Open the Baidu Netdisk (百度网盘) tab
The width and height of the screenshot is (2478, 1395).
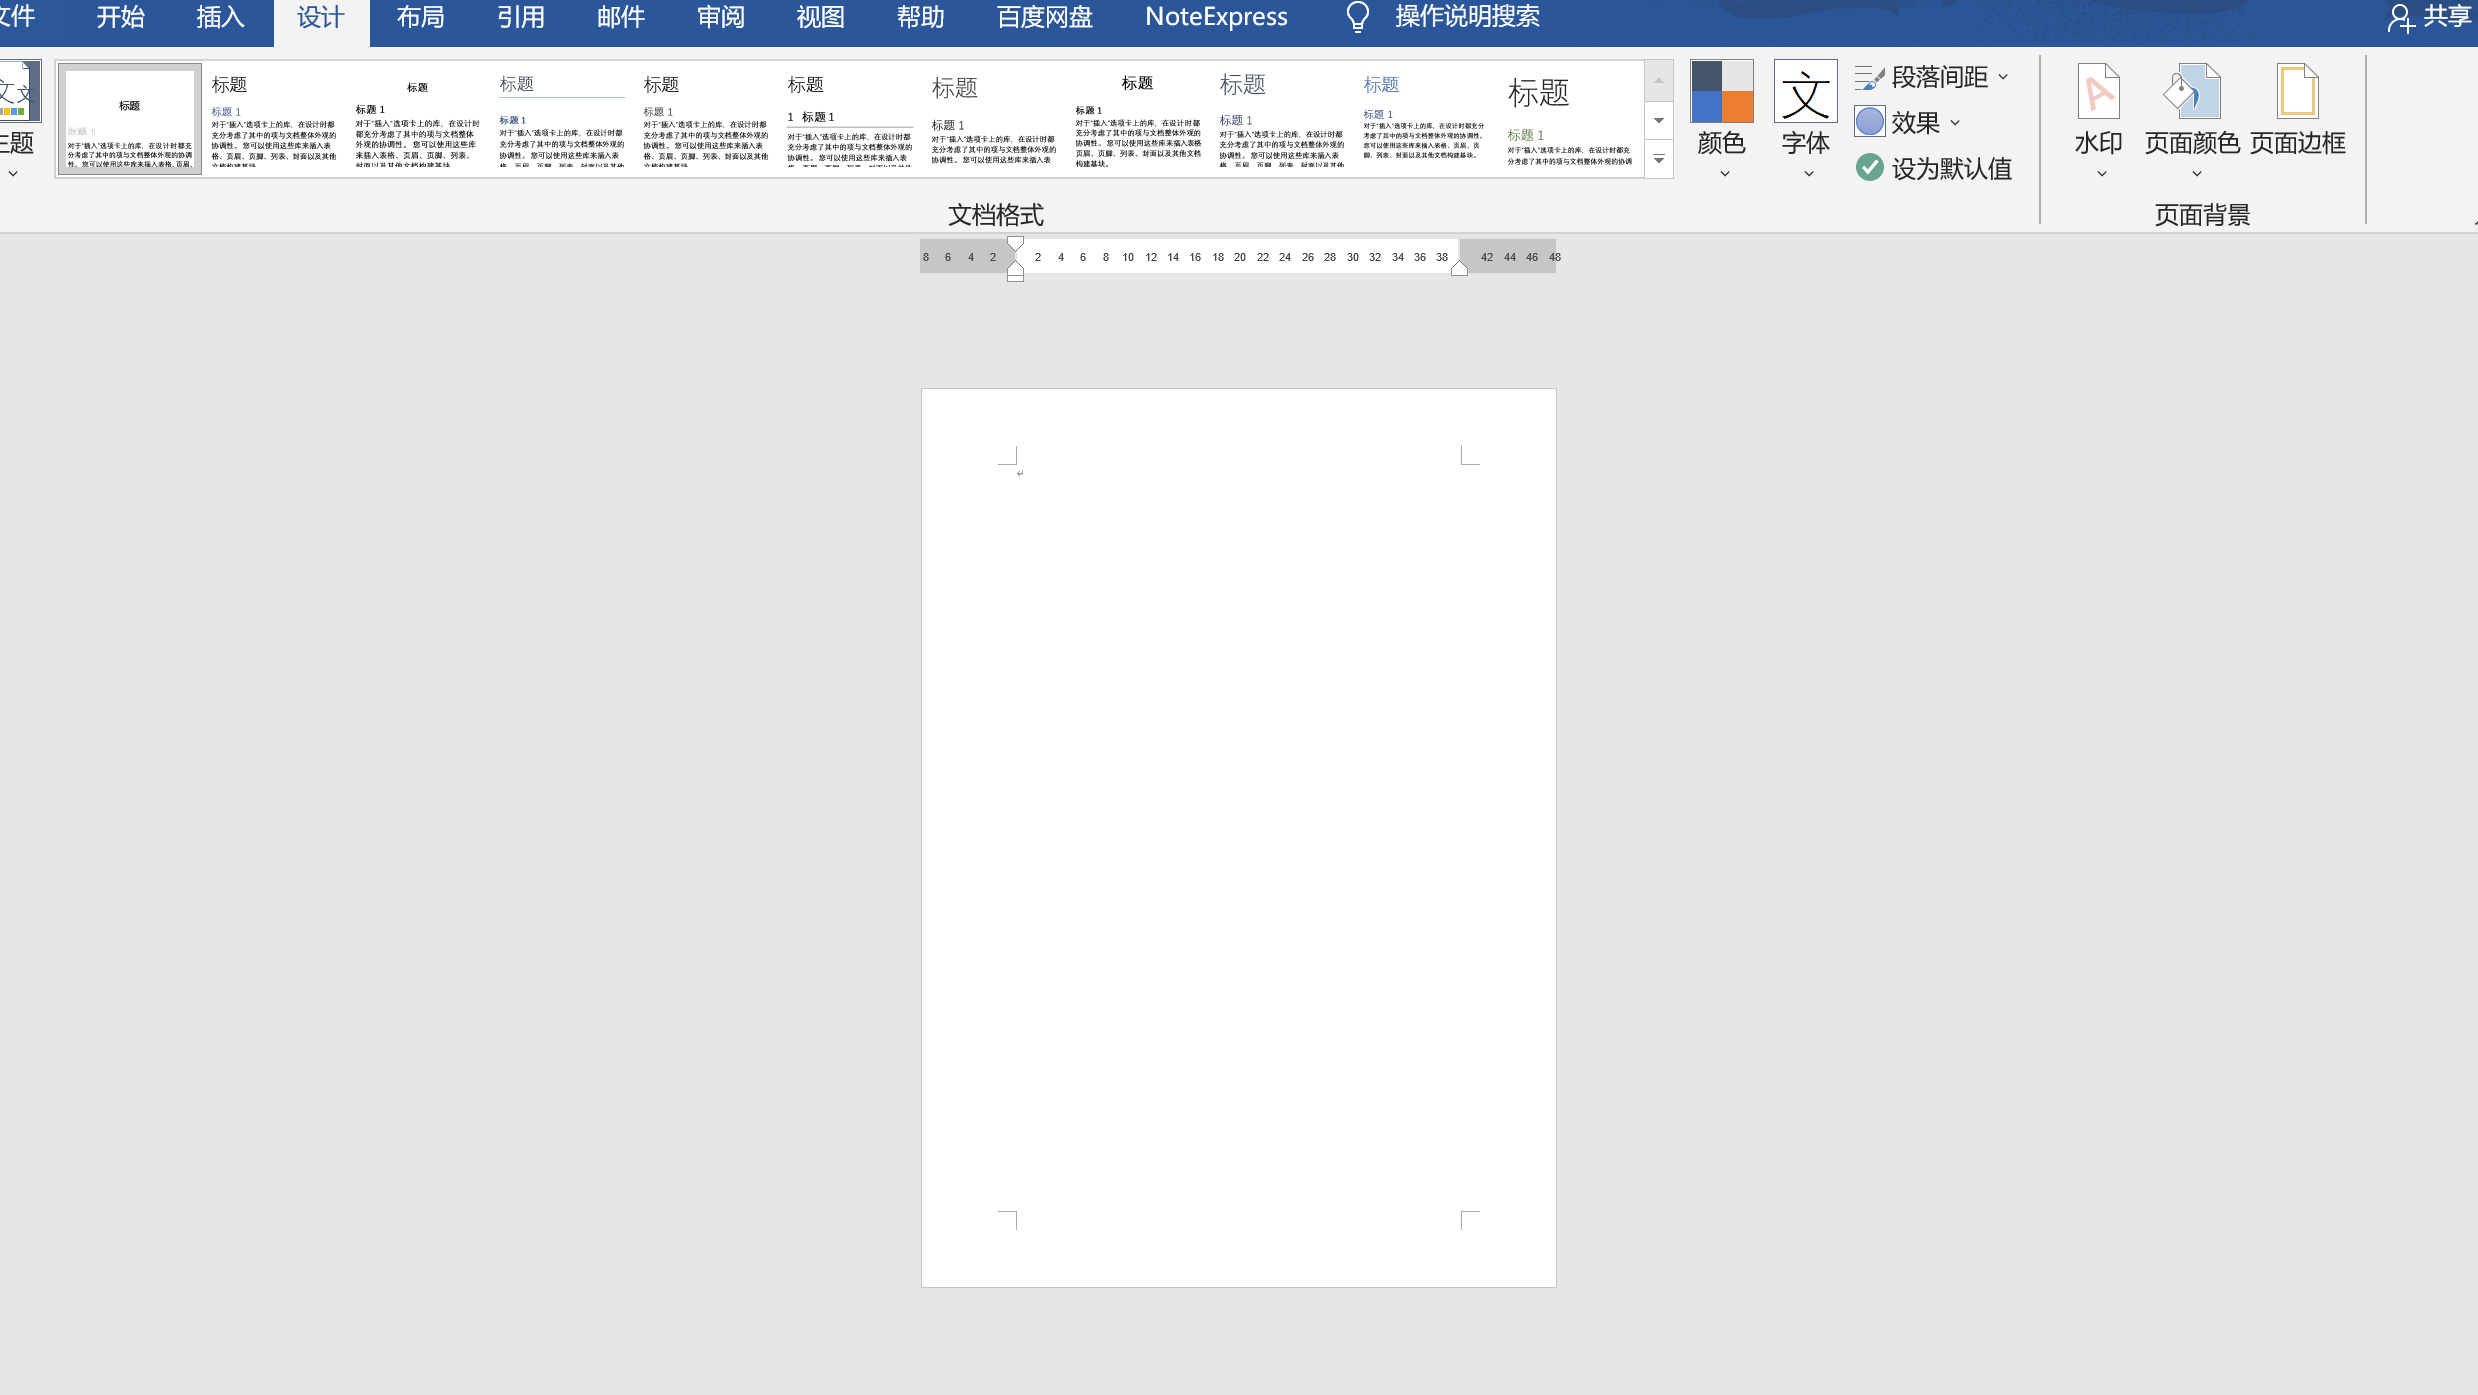coord(1045,17)
